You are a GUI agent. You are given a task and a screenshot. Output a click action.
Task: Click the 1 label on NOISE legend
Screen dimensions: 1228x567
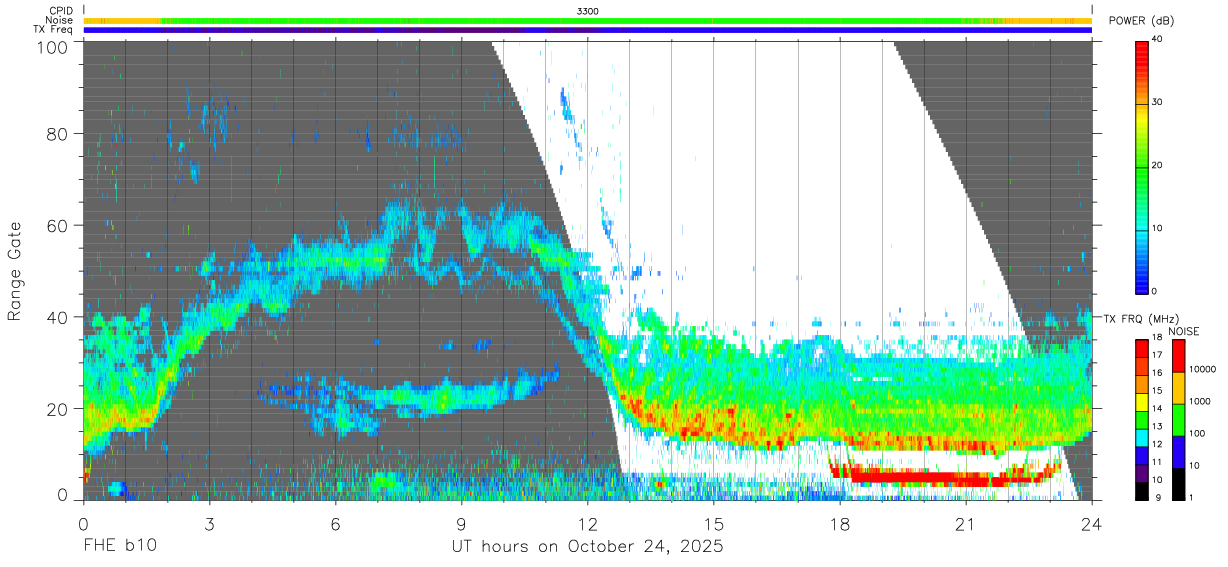pyautogui.click(x=1192, y=497)
